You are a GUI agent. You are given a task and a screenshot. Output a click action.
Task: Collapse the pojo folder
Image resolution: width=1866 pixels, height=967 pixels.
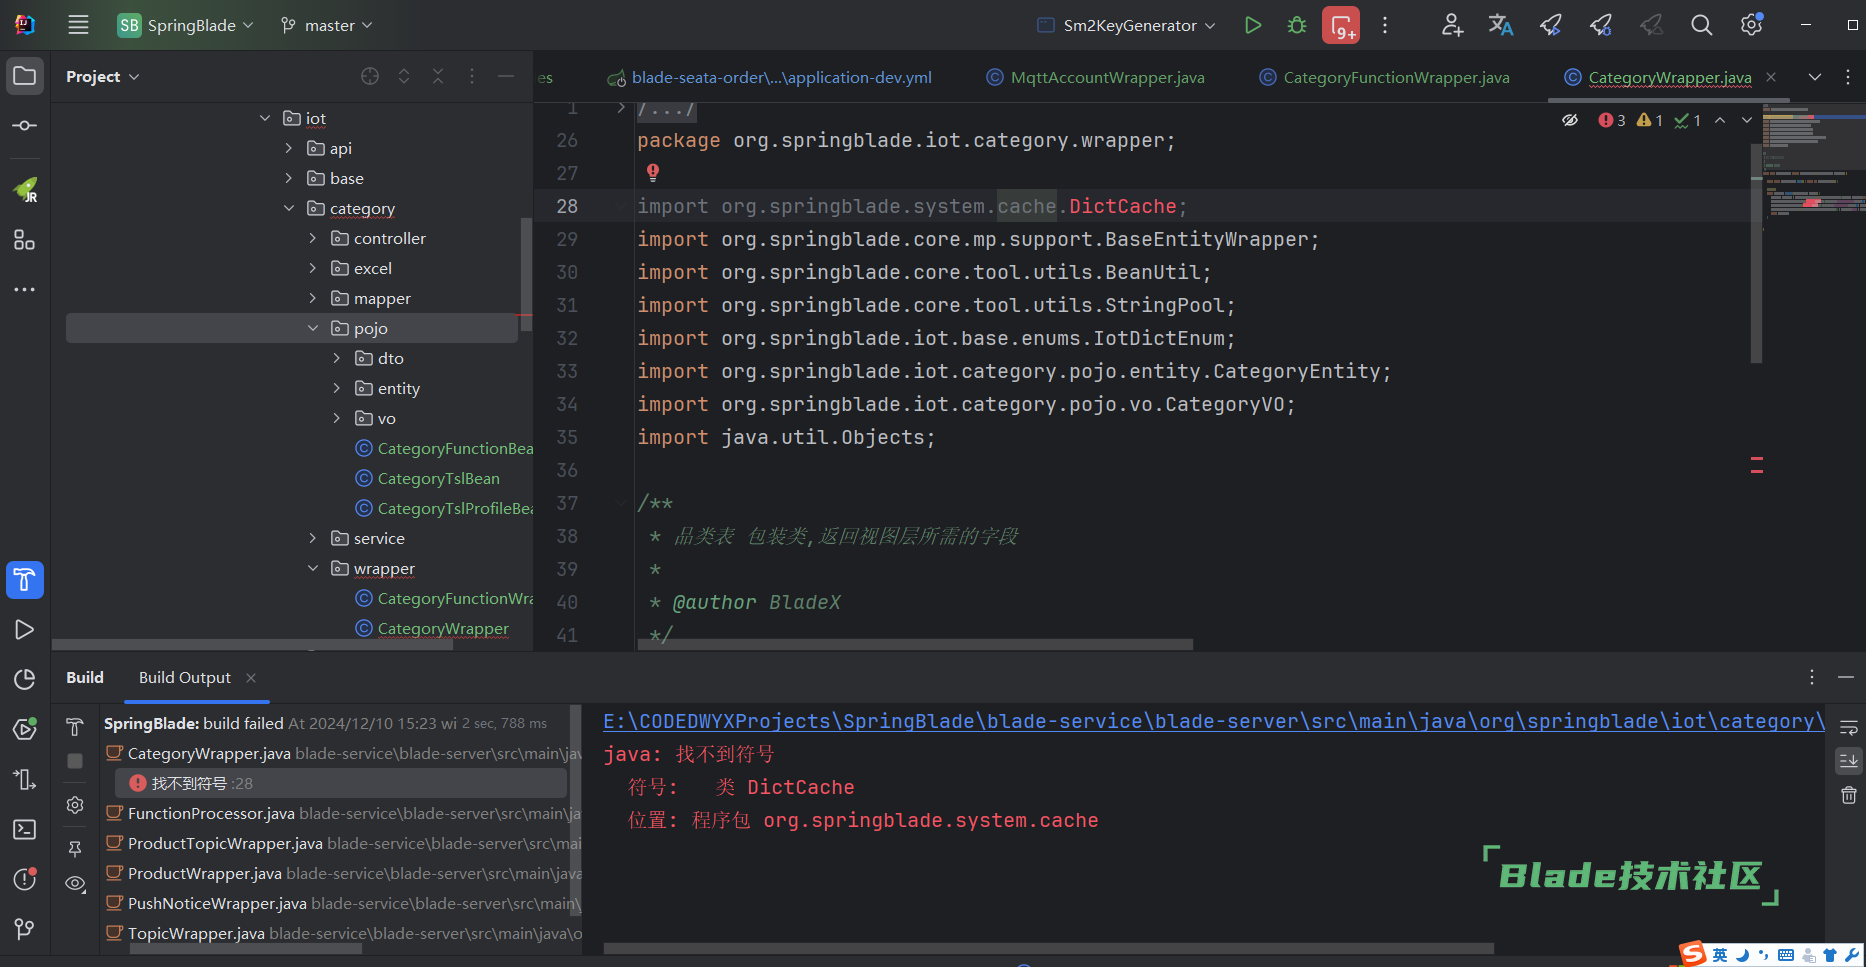click(313, 328)
